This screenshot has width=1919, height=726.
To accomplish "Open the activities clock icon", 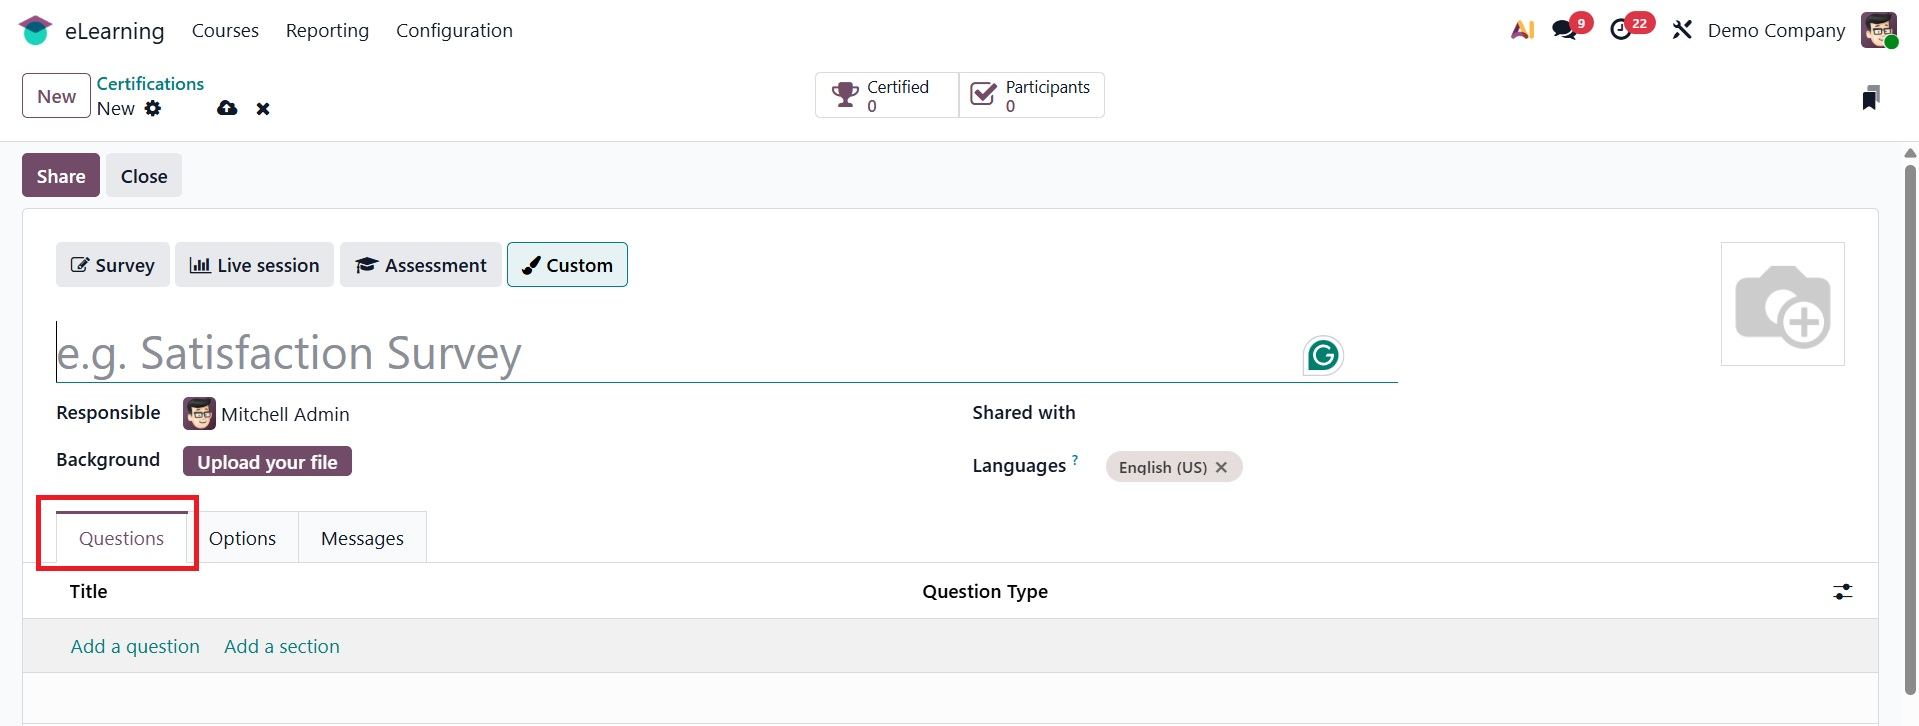I will (1621, 30).
